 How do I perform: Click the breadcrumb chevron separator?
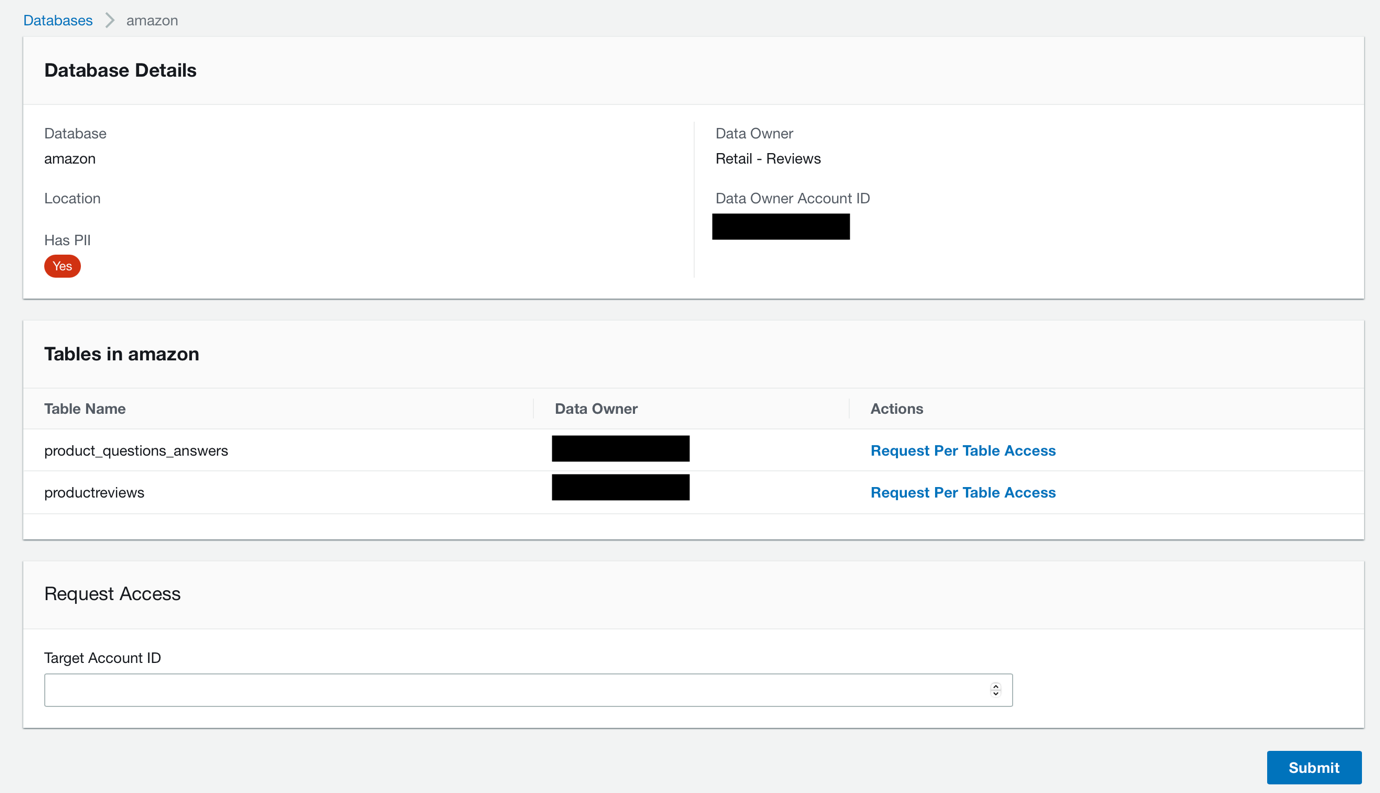click(x=110, y=20)
